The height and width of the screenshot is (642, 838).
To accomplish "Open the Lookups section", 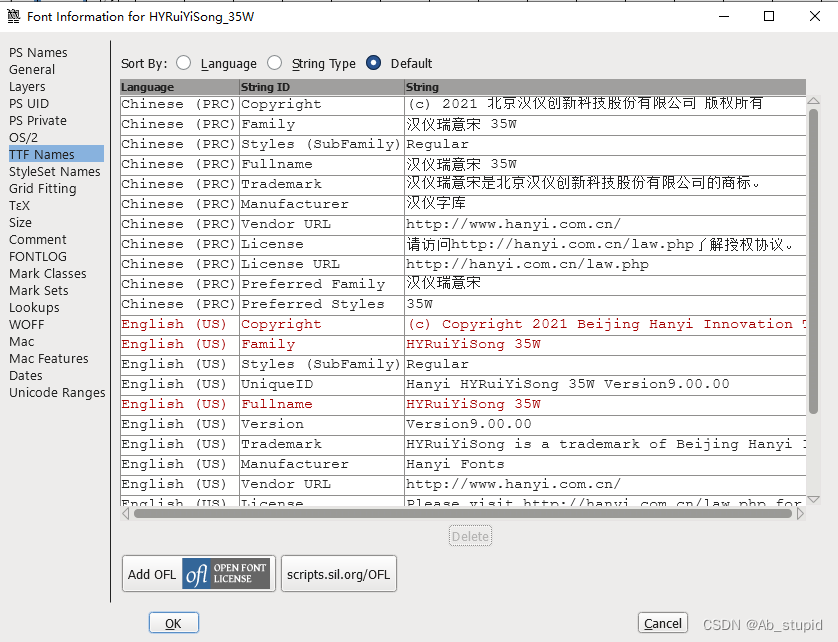I will pyautogui.click(x=34, y=307).
